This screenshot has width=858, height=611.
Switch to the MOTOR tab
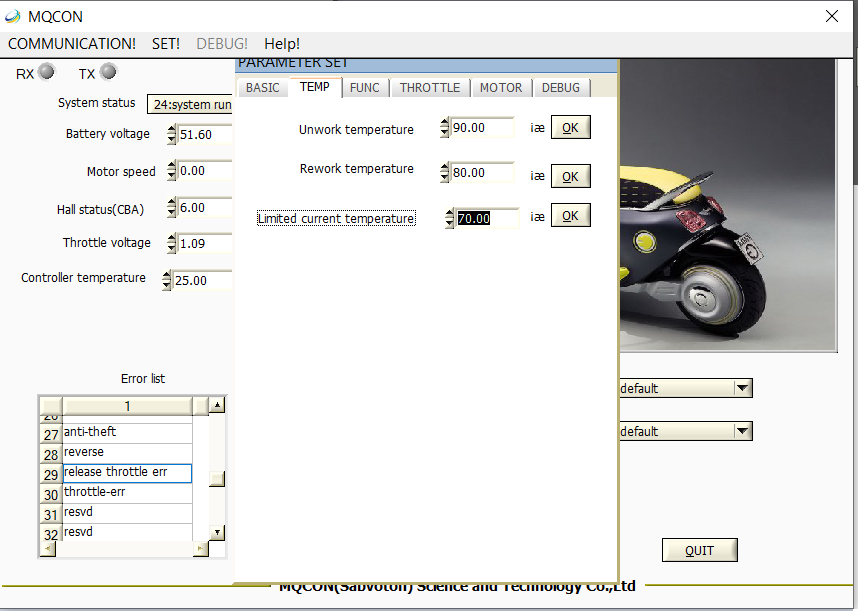pyautogui.click(x=501, y=88)
